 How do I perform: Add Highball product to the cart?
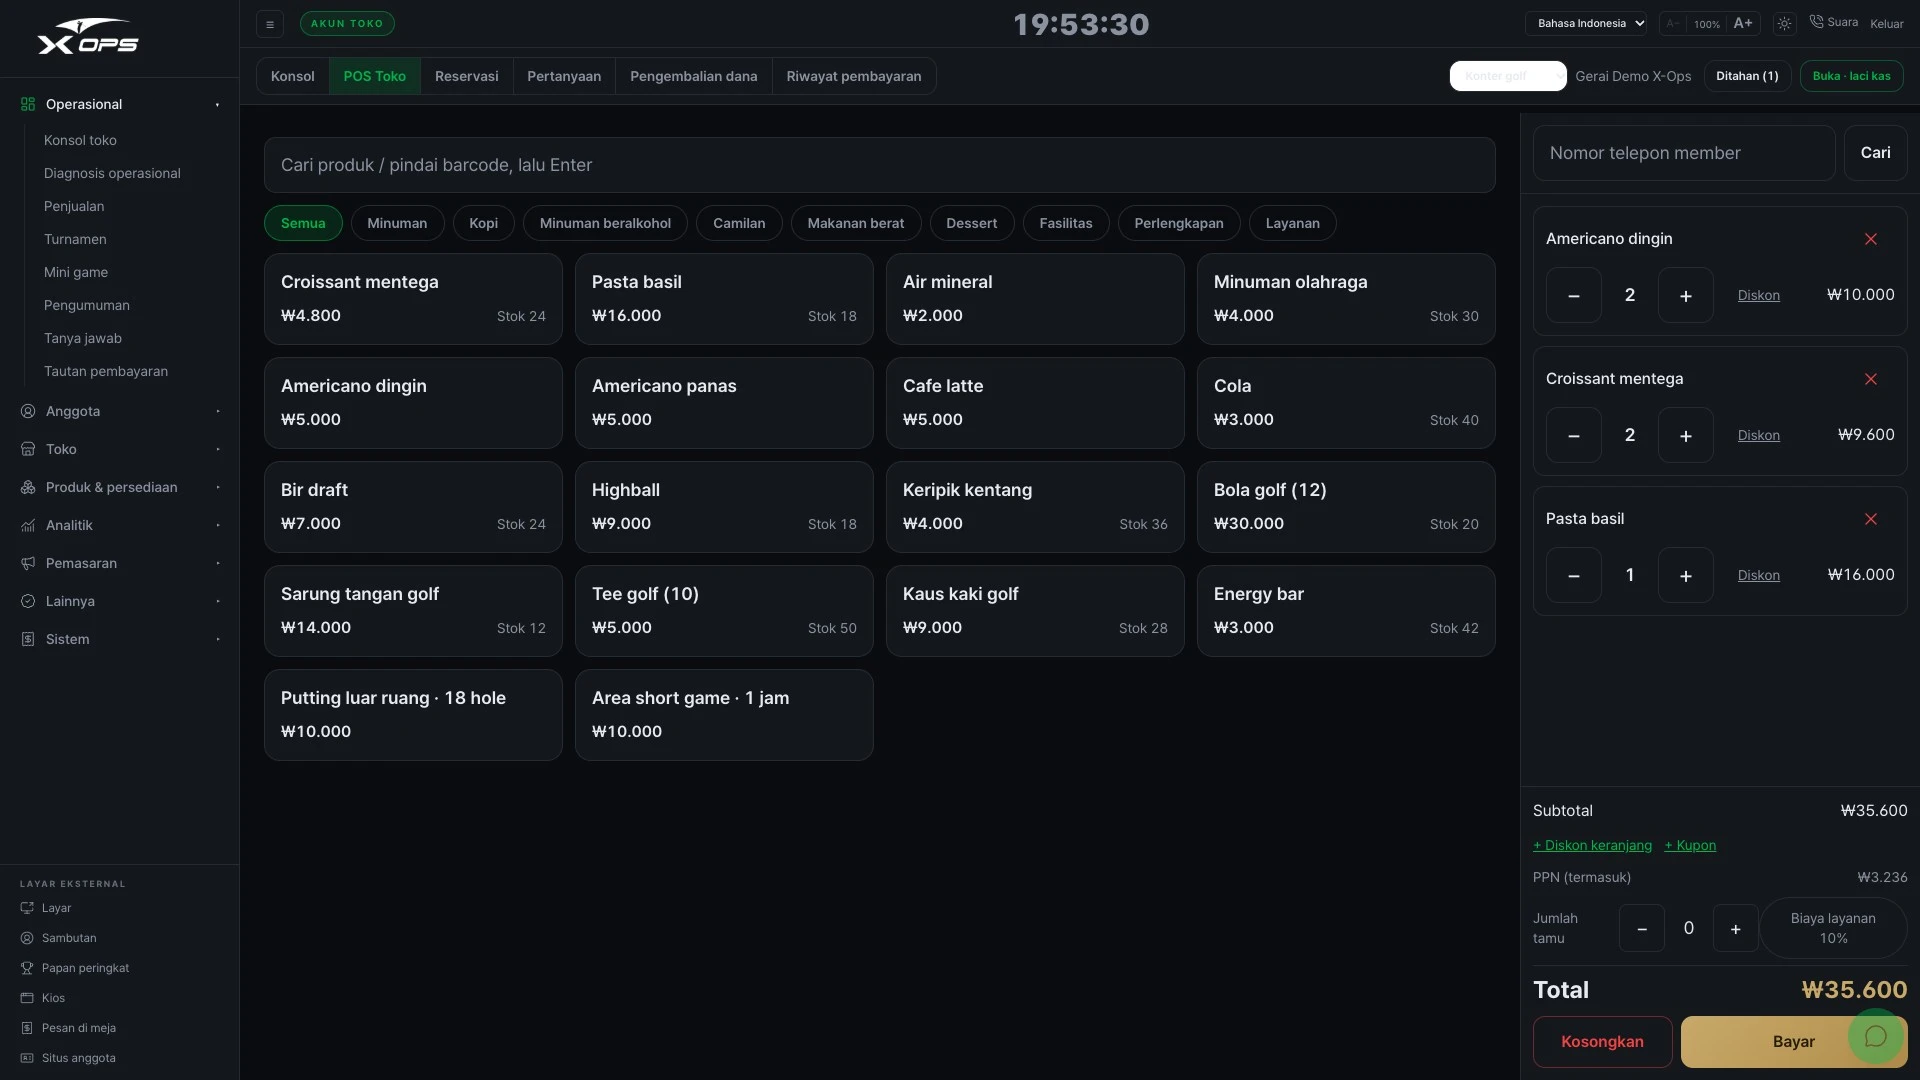click(x=724, y=507)
